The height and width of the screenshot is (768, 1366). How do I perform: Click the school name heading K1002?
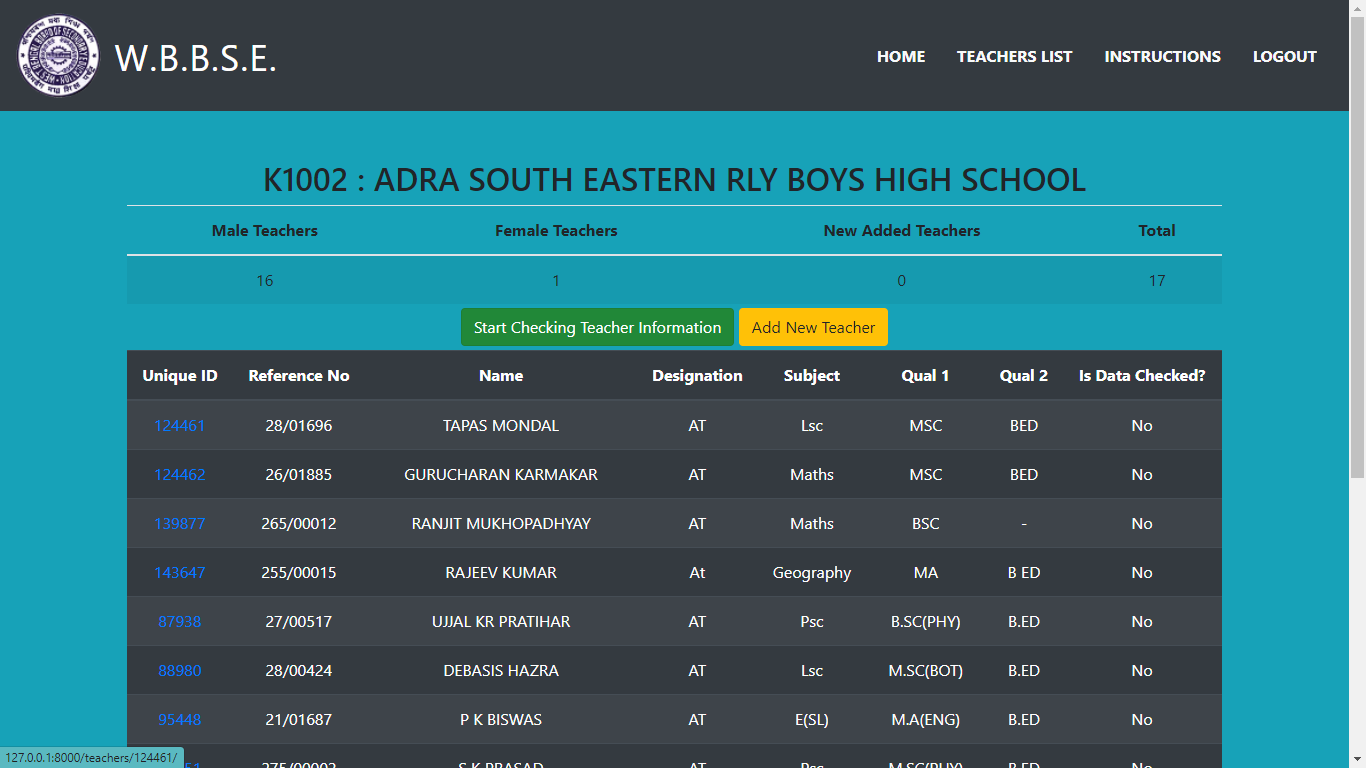(674, 180)
